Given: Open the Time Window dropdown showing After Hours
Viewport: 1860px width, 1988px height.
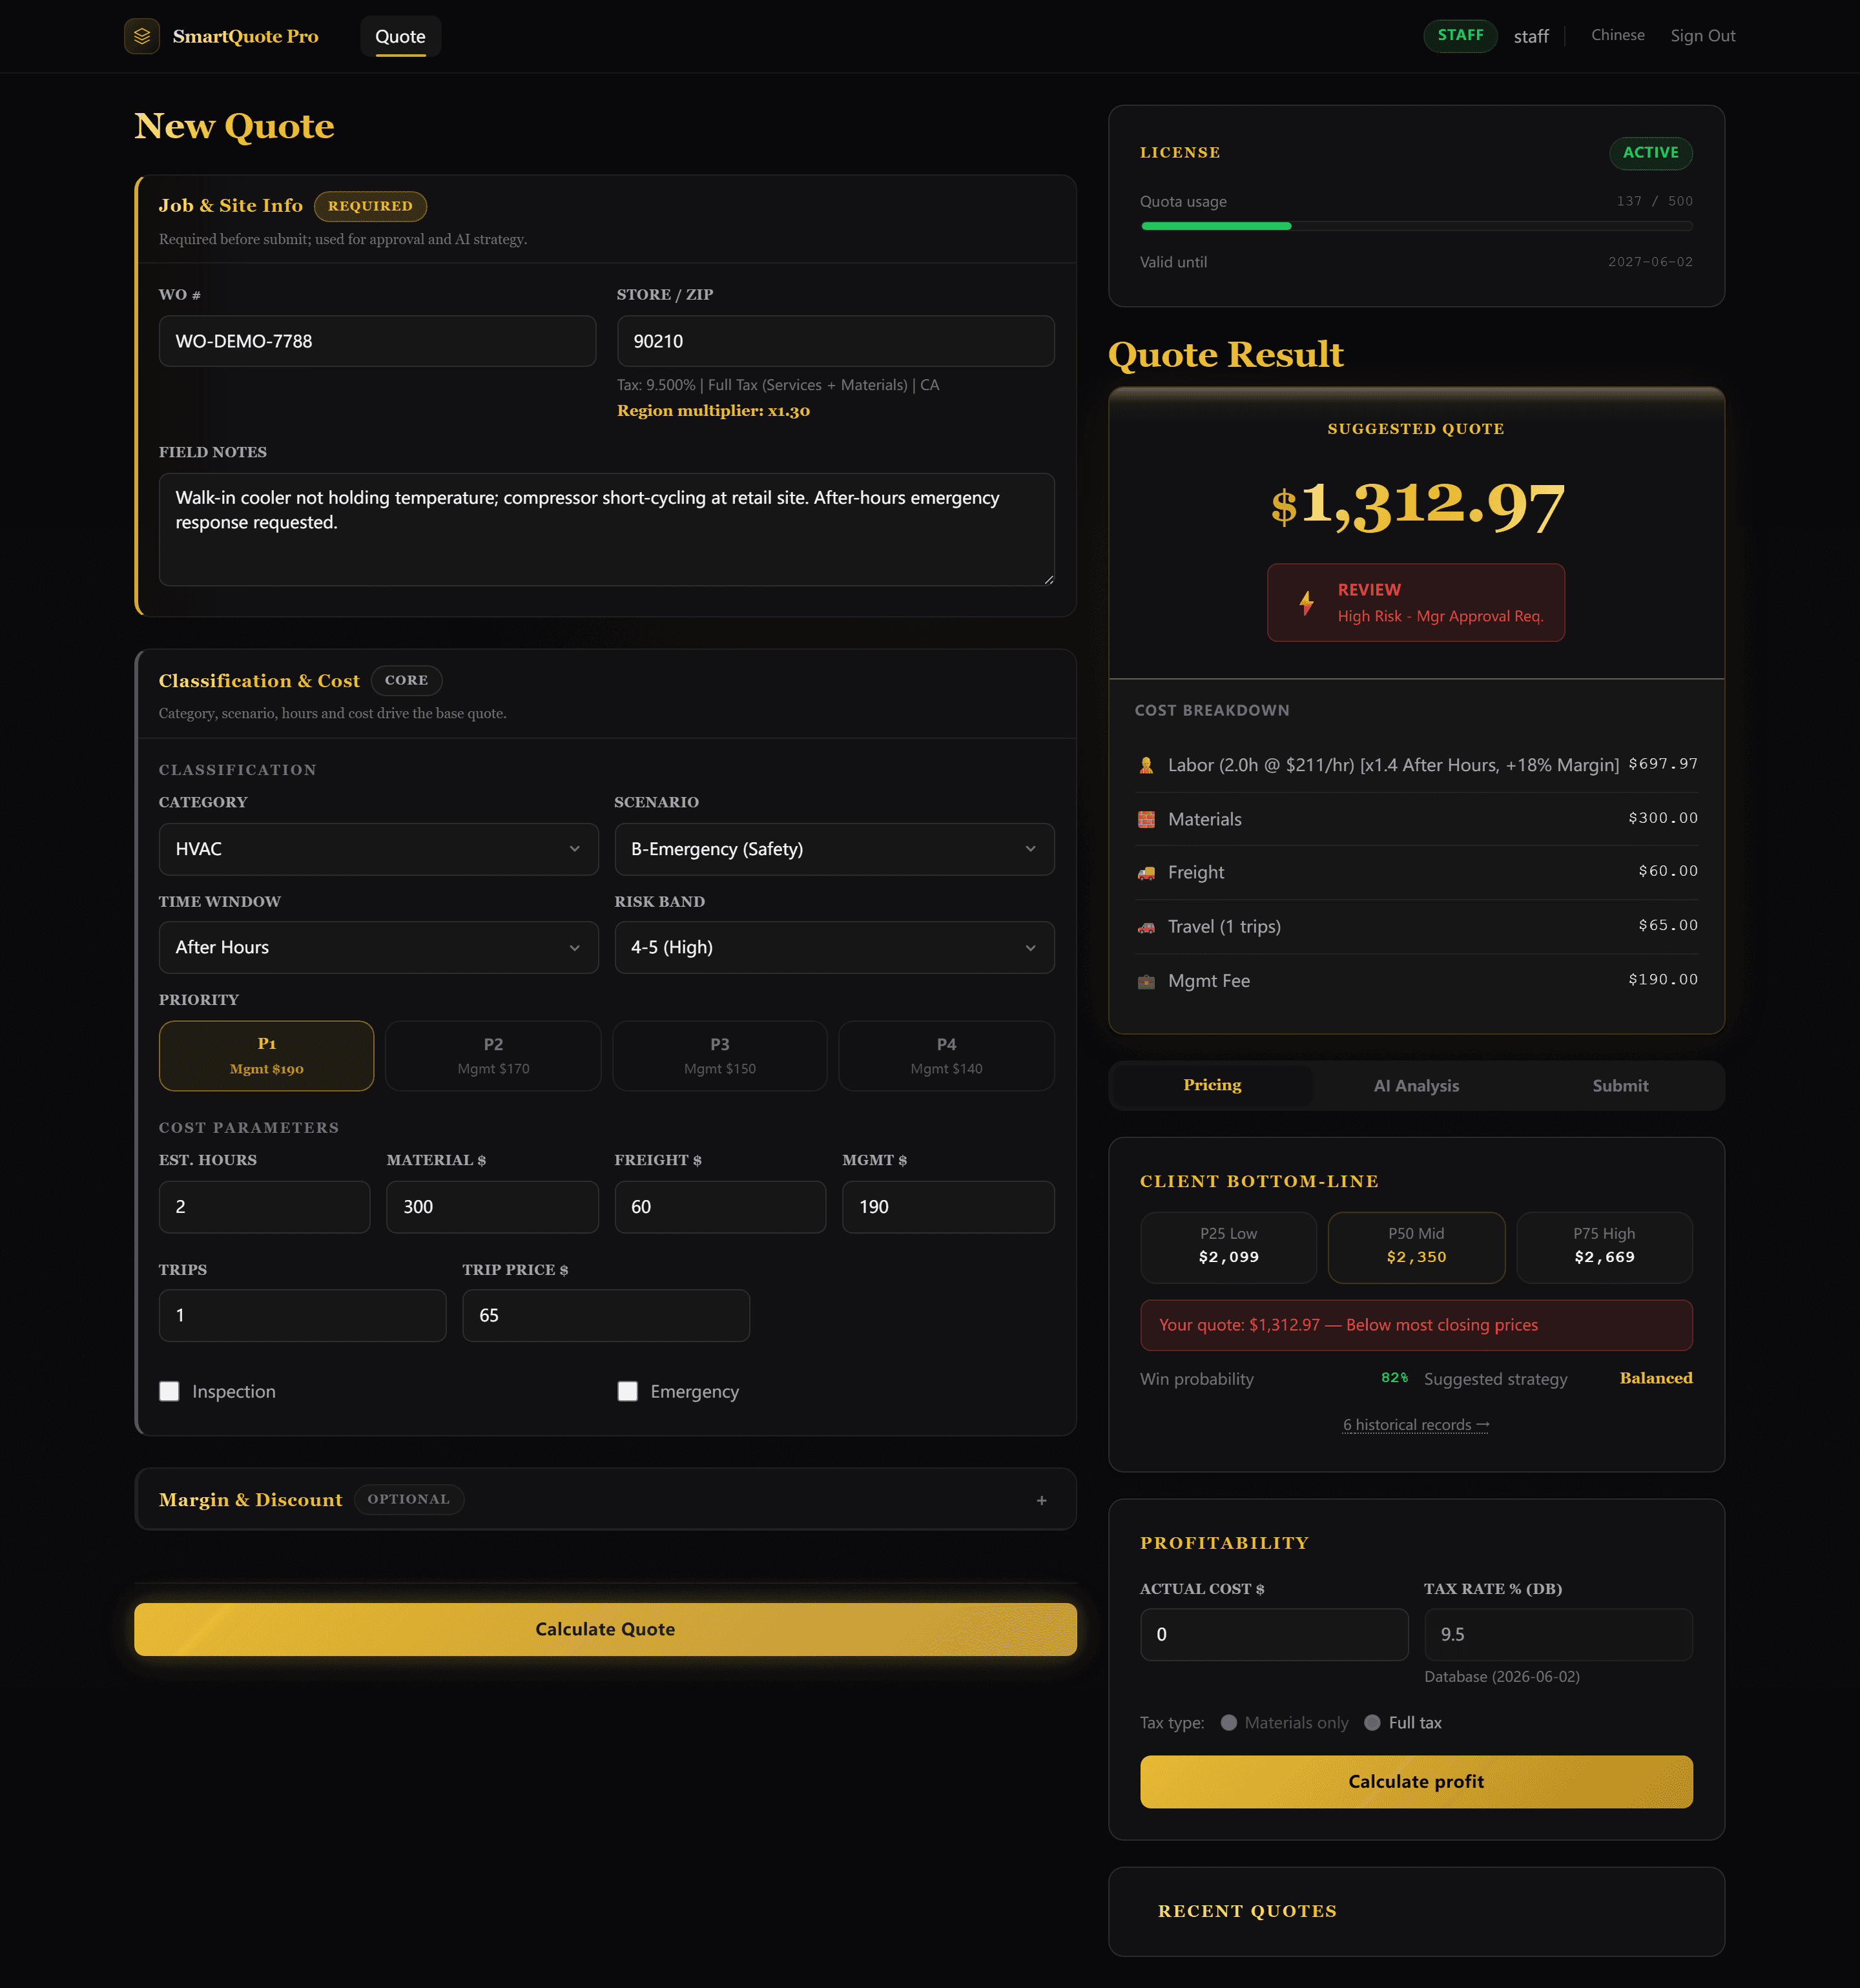Looking at the screenshot, I should point(378,947).
